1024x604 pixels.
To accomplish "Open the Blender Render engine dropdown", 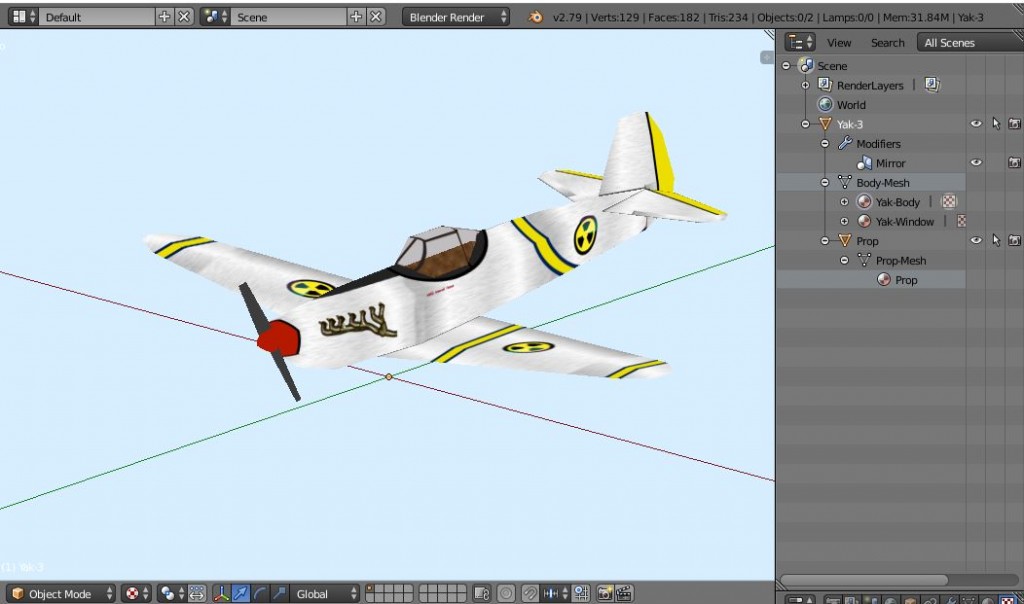I will 455,16.
